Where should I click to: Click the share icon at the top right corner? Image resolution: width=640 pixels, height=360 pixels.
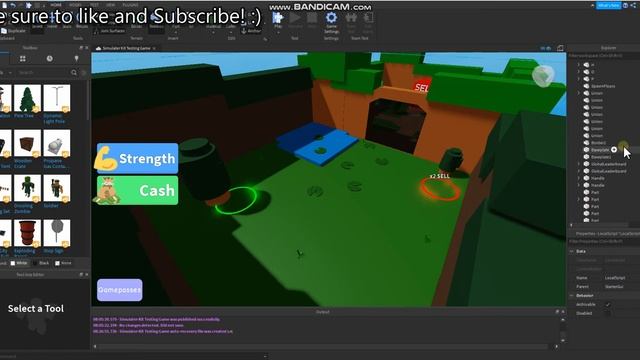(x=633, y=5)
